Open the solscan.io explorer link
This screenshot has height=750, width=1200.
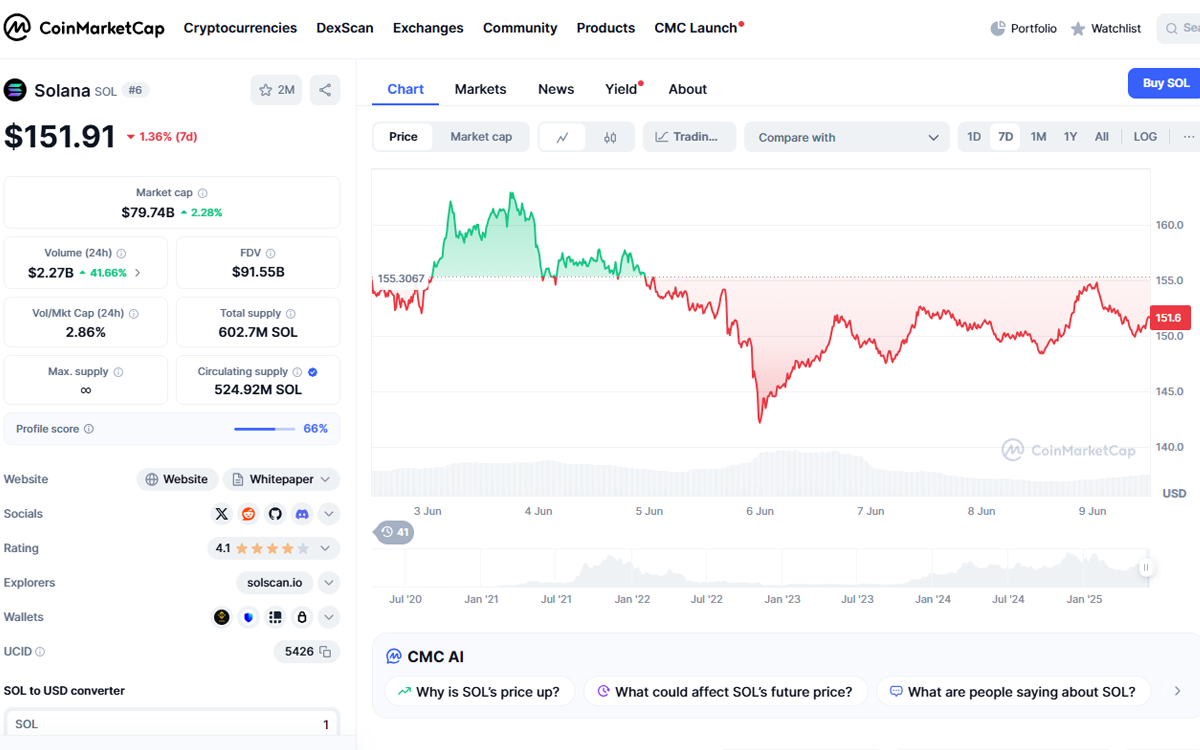[275, 583]
